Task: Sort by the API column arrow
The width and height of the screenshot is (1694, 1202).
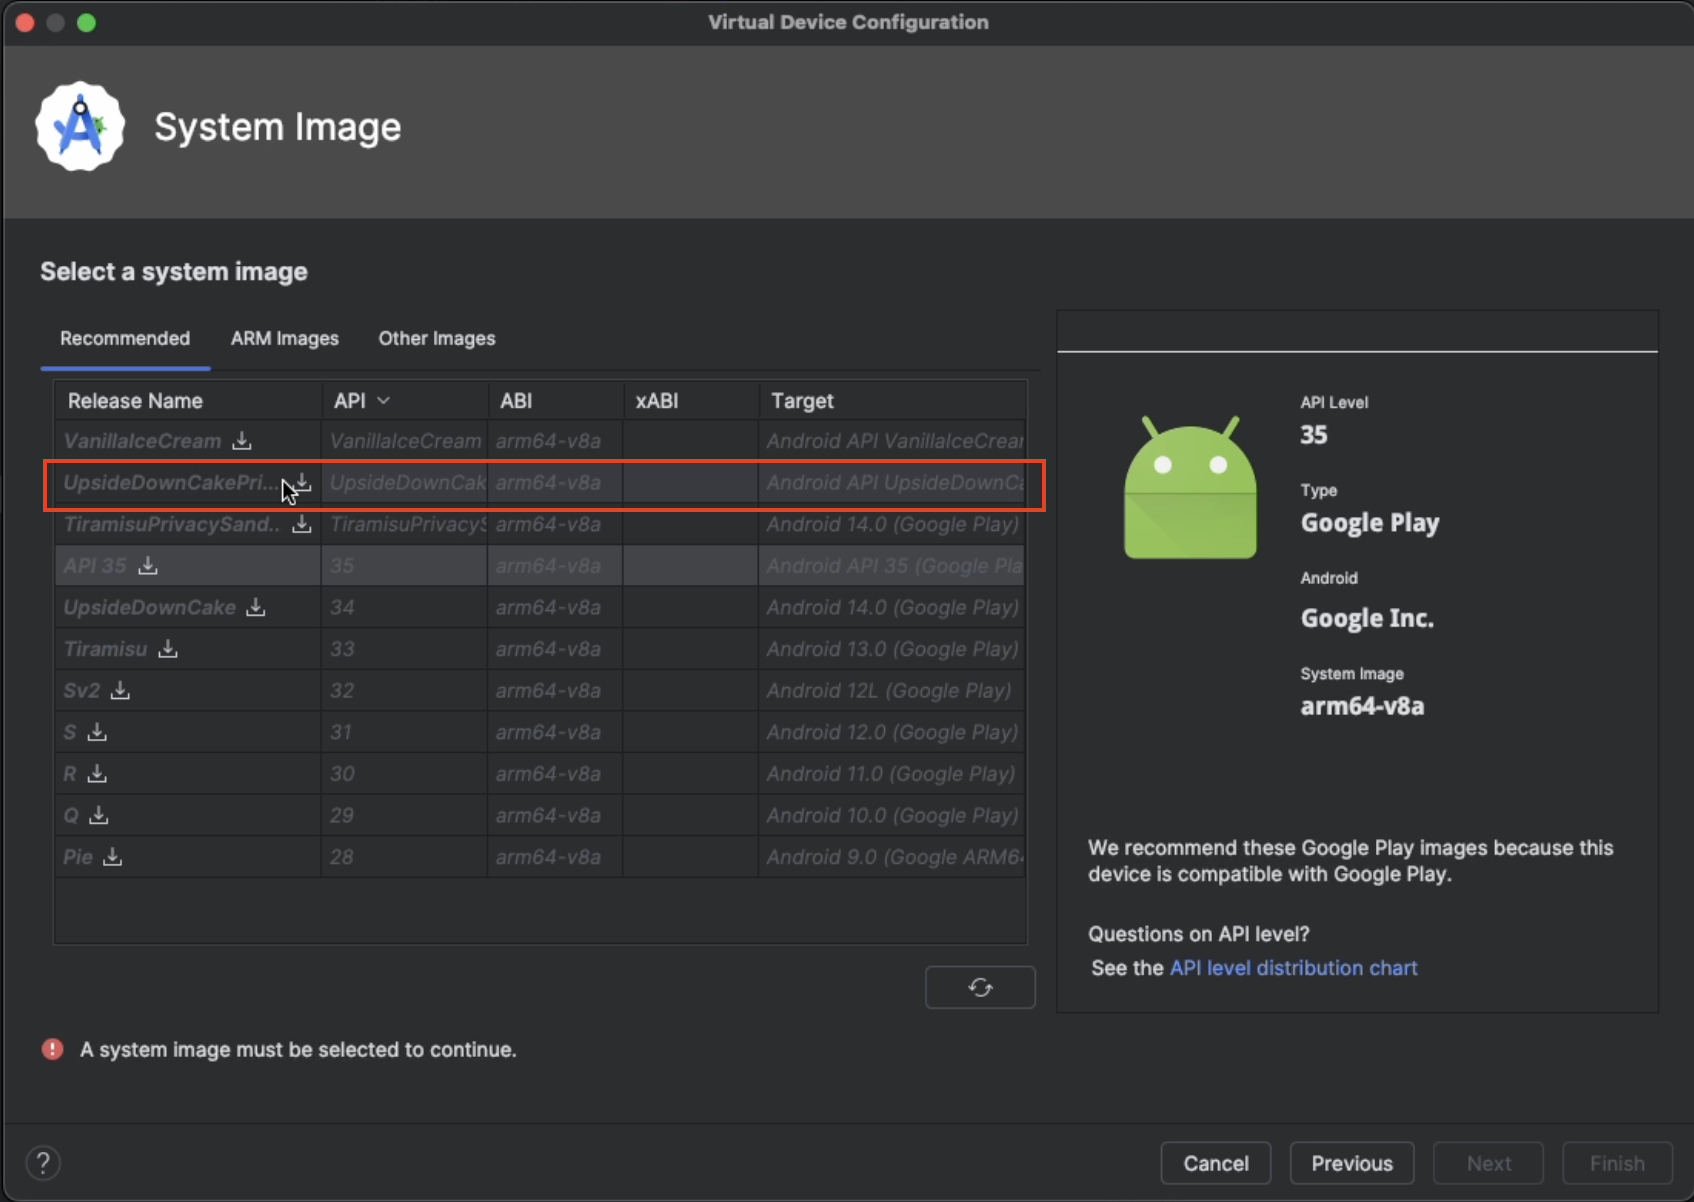Action: [x=384, y=401]
